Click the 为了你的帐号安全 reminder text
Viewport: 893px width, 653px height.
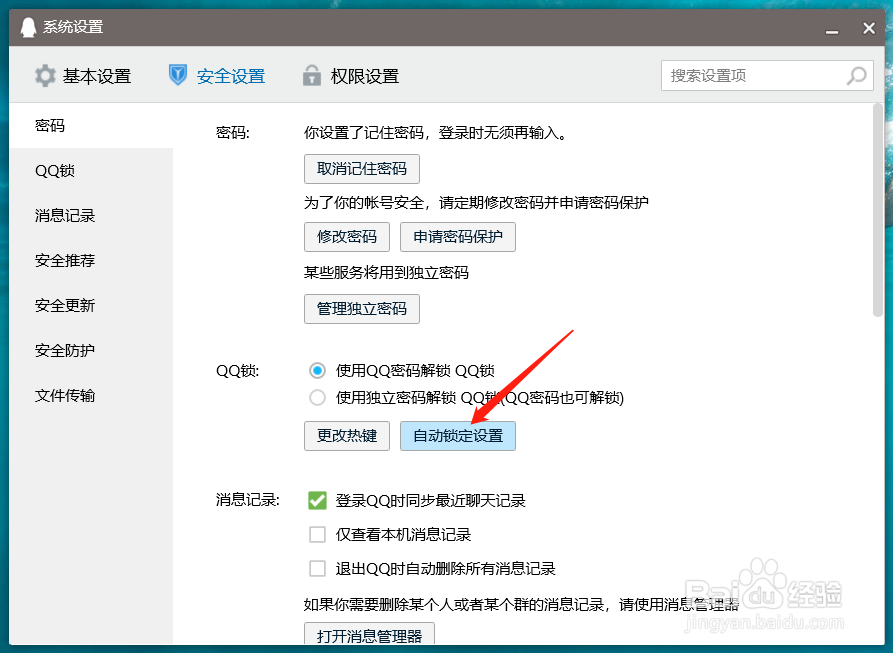[x=476, y=203]
